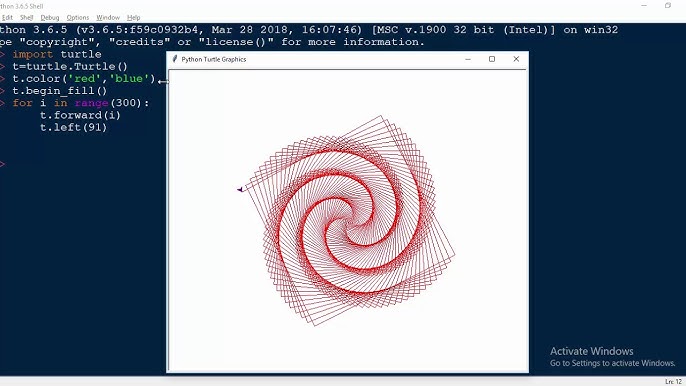
Task: Click the Python Turtle Graphics title text
Action: pos(214,59)
